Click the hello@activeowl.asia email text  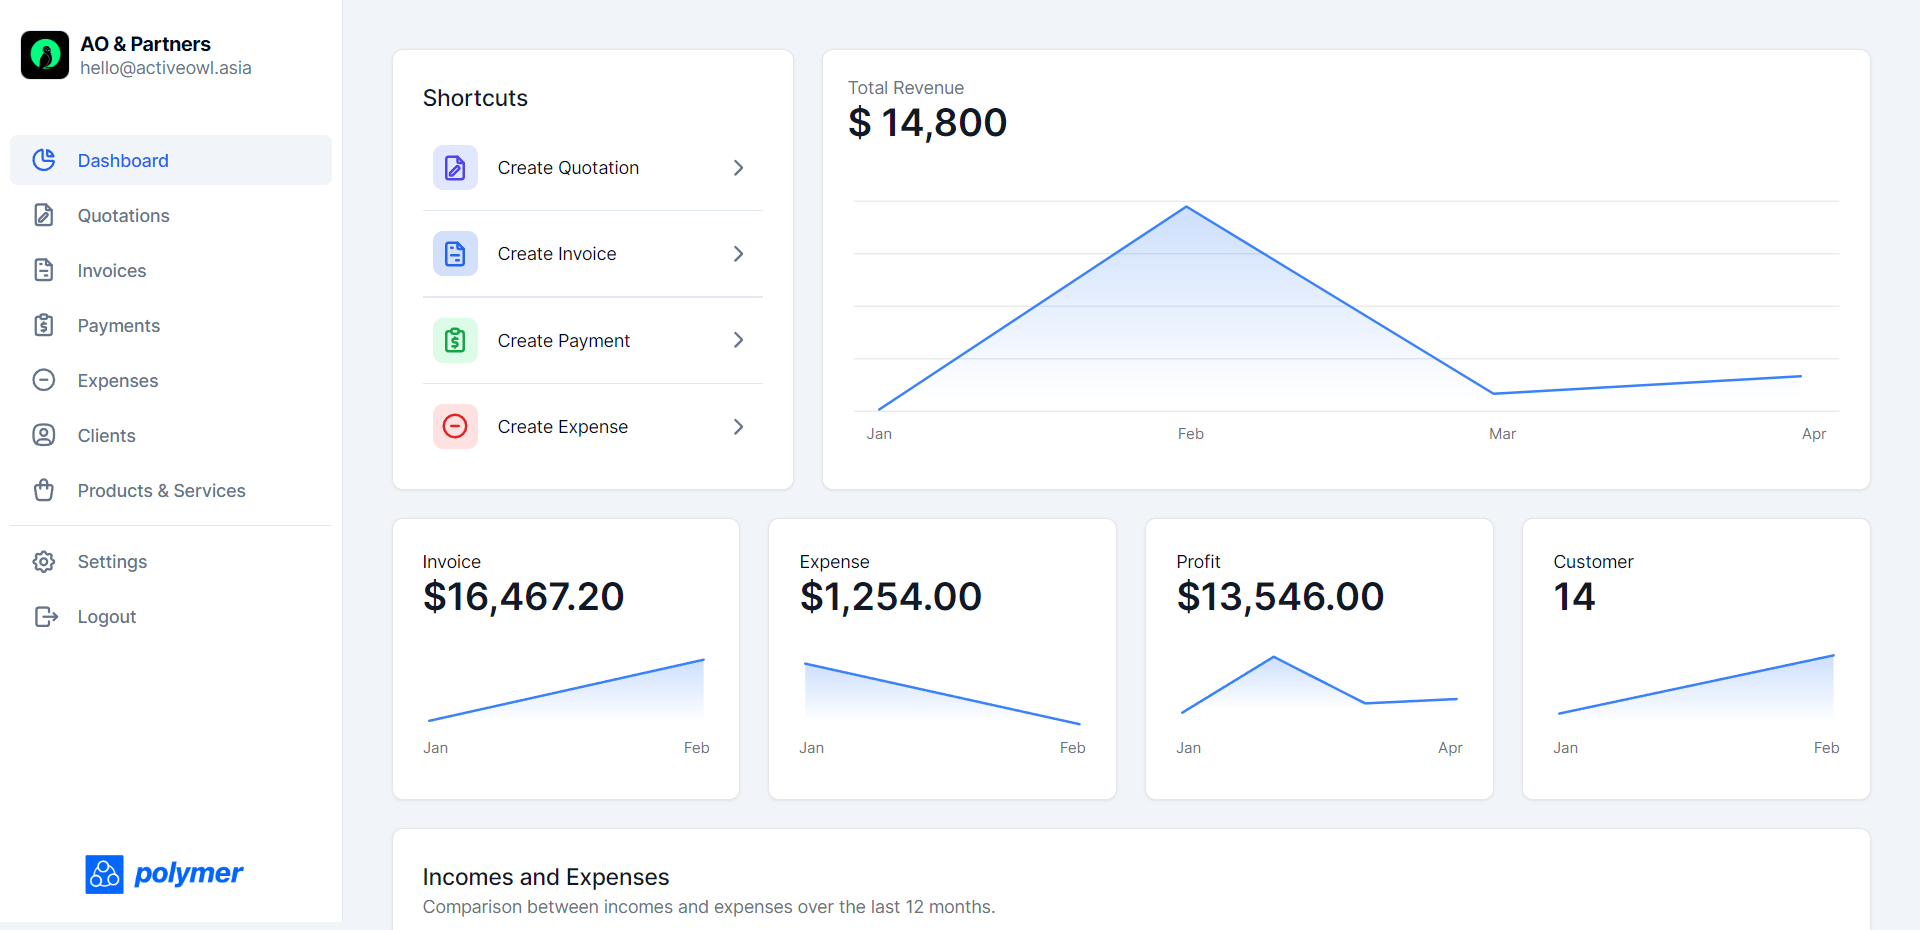point(166,68)
